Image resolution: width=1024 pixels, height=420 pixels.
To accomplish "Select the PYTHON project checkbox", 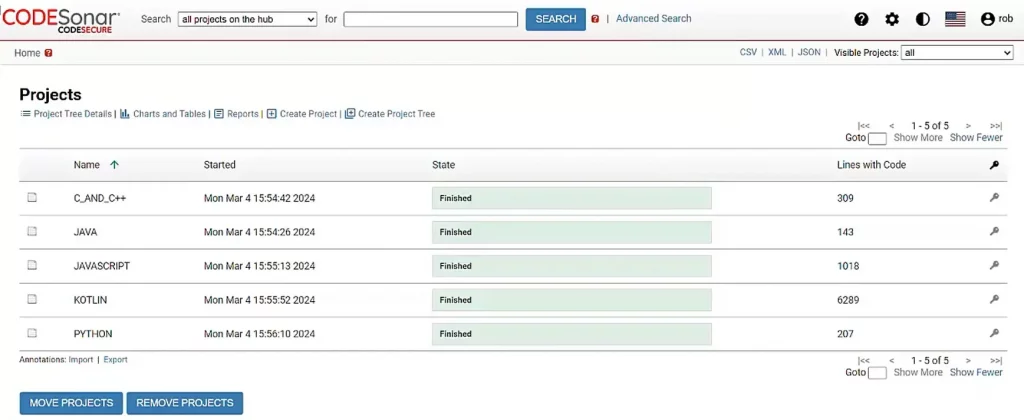I will coord(32,333).
